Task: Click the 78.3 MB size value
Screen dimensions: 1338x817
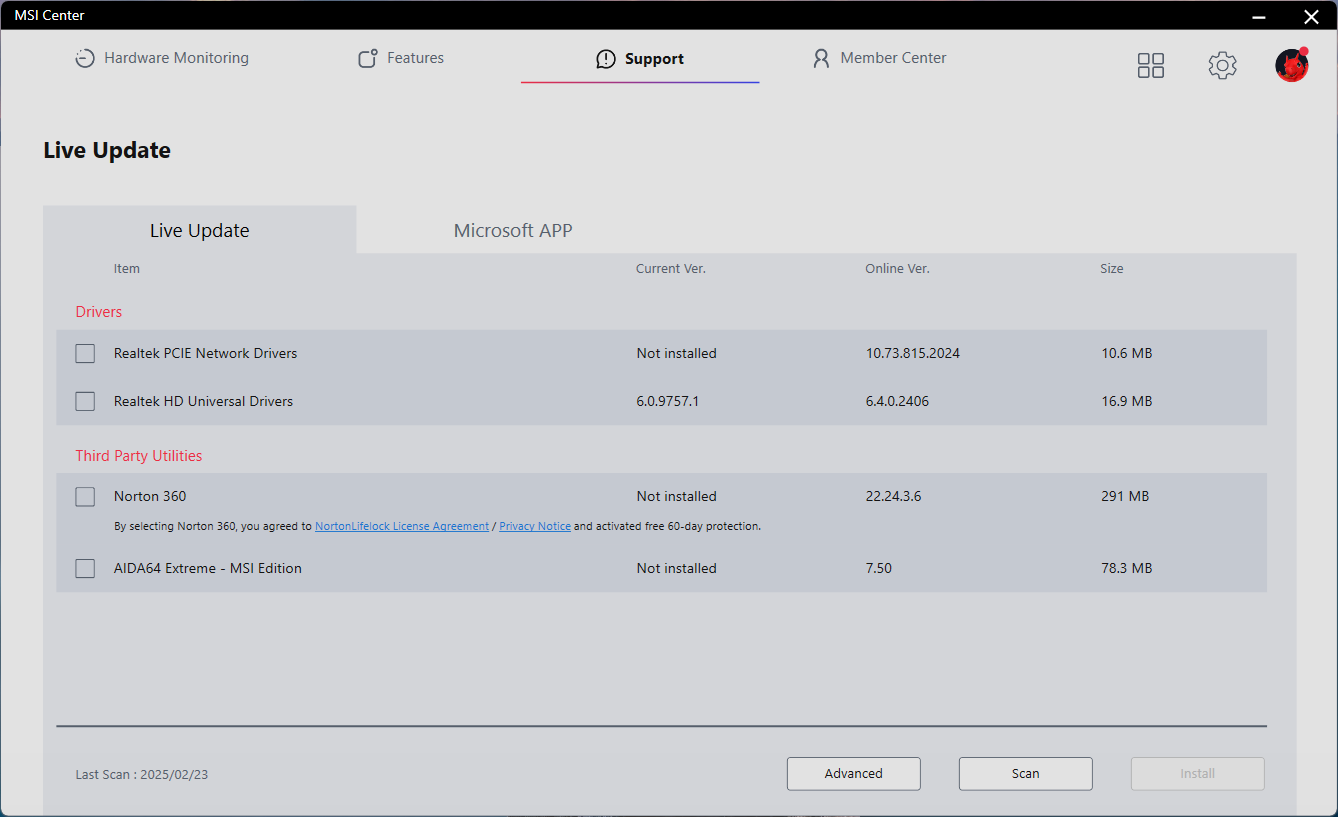Action: pyautogui.click(x=1127, y=568)
